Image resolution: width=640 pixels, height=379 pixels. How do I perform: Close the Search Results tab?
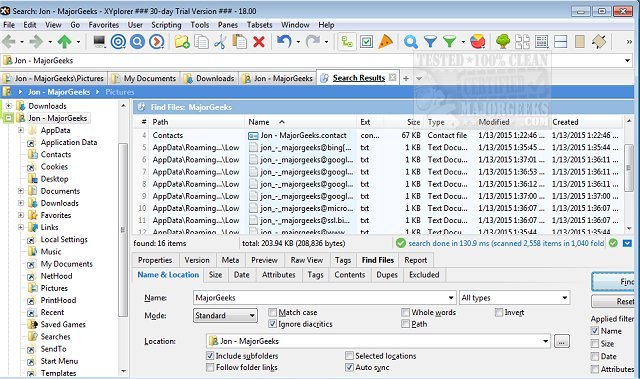tap(392, 77)
